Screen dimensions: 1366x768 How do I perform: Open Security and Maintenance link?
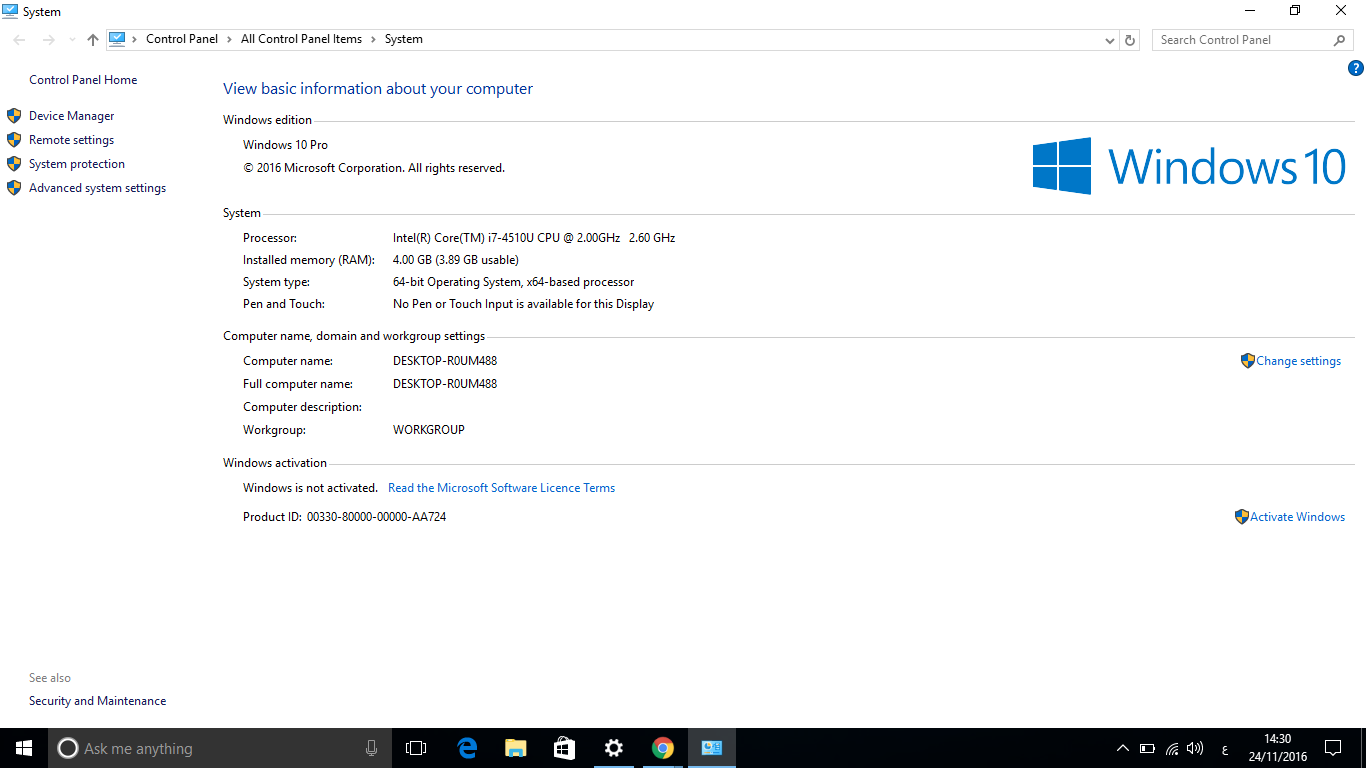point(97,701)
